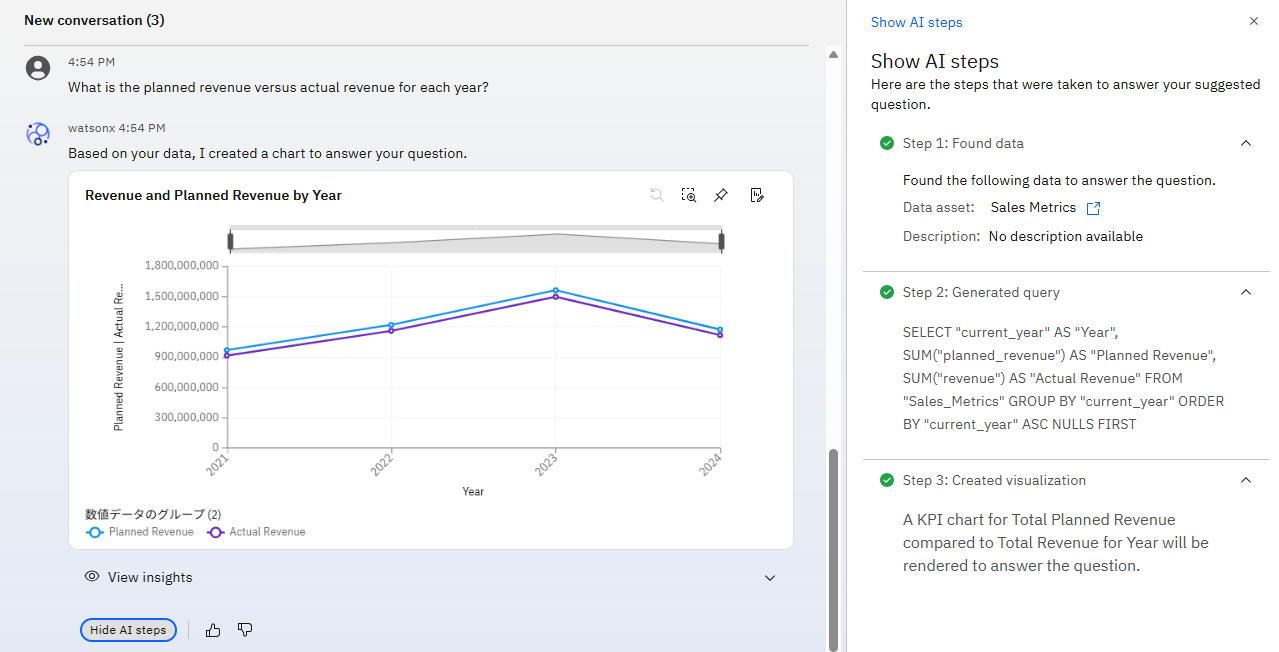Click the 2022 Planned Revenue data point

(391, 325)
